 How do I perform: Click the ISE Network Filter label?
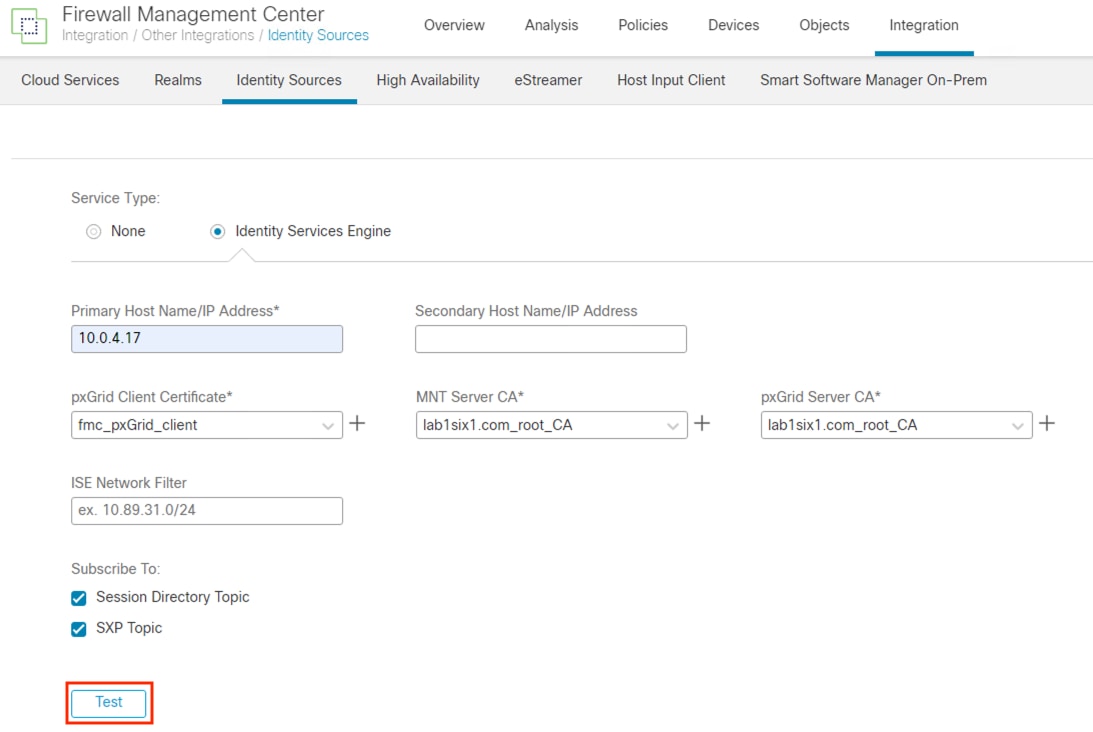(x=129, y=483)
